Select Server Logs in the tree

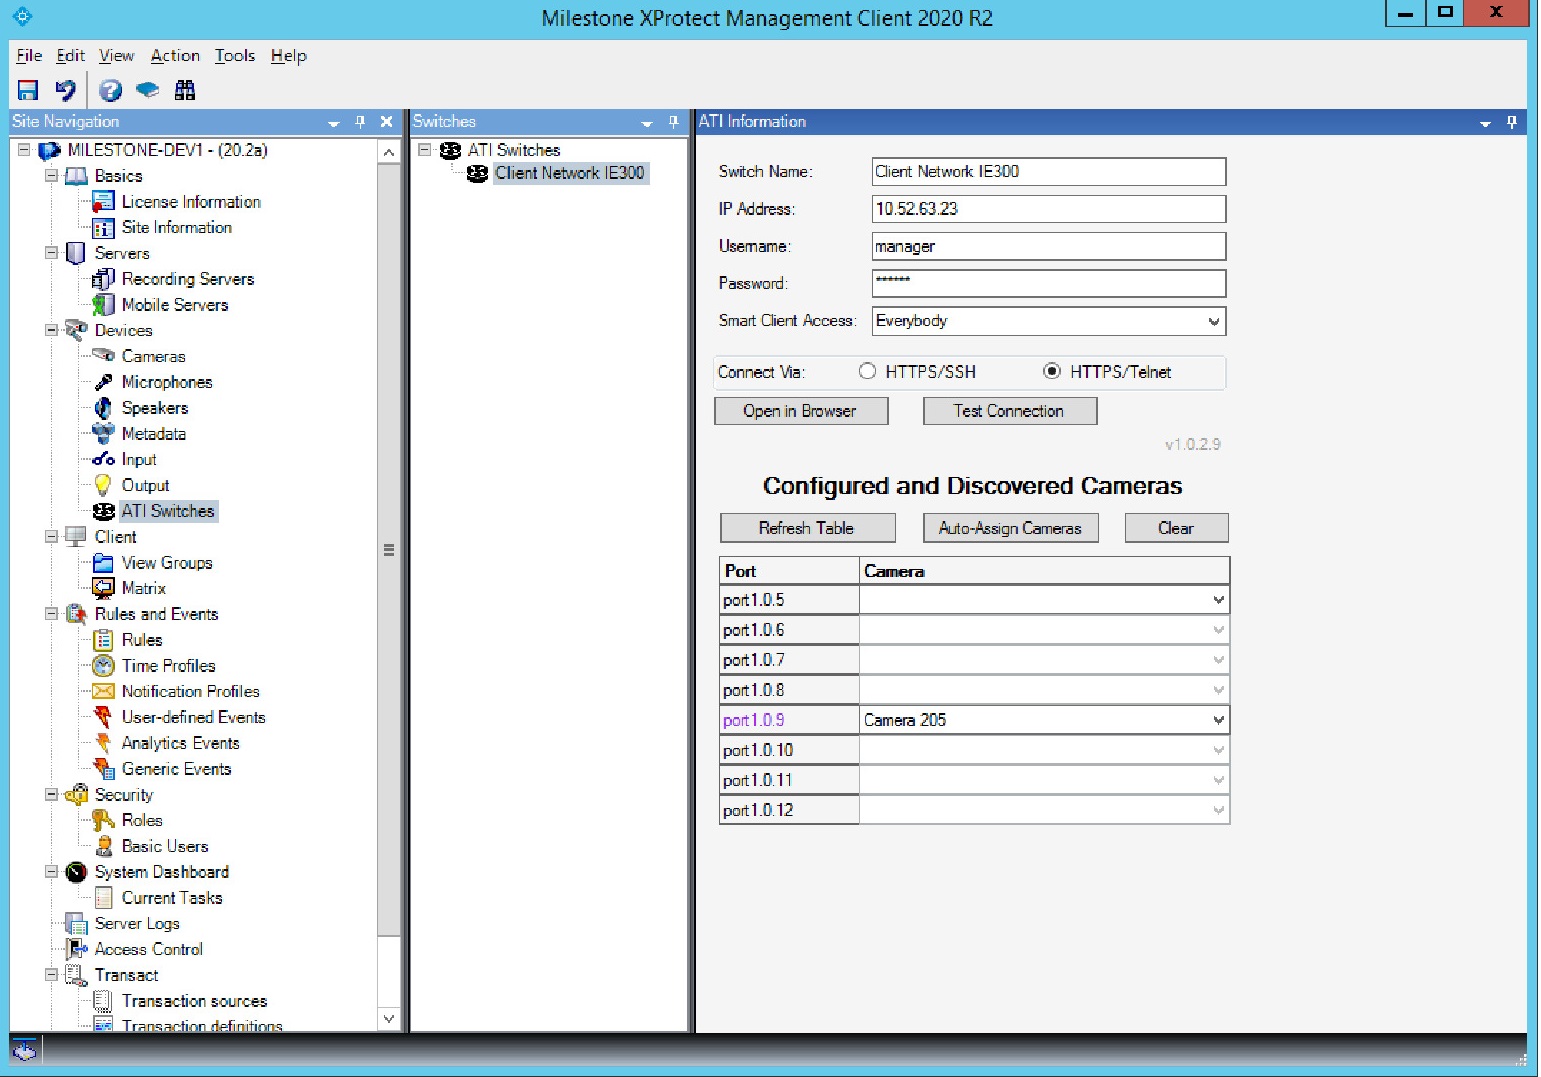pyautogui.click(x=137, y=924)
